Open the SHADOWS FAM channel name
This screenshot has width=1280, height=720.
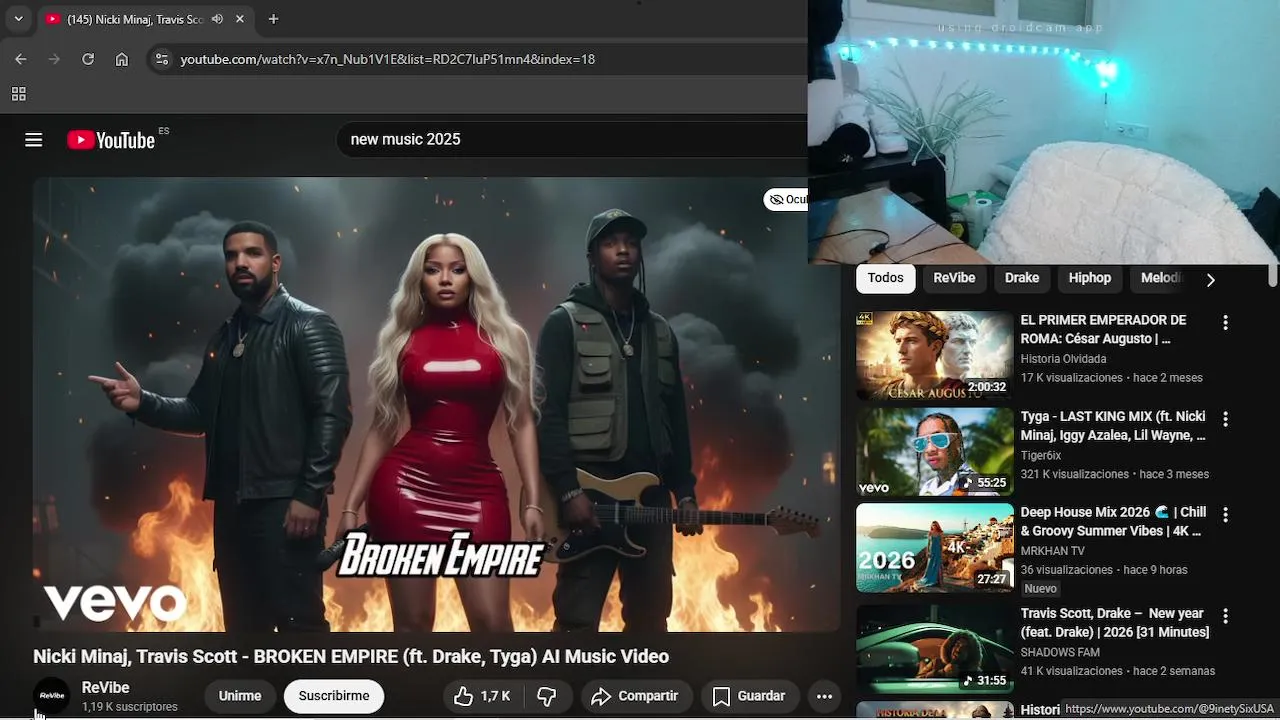[1060, 652]
